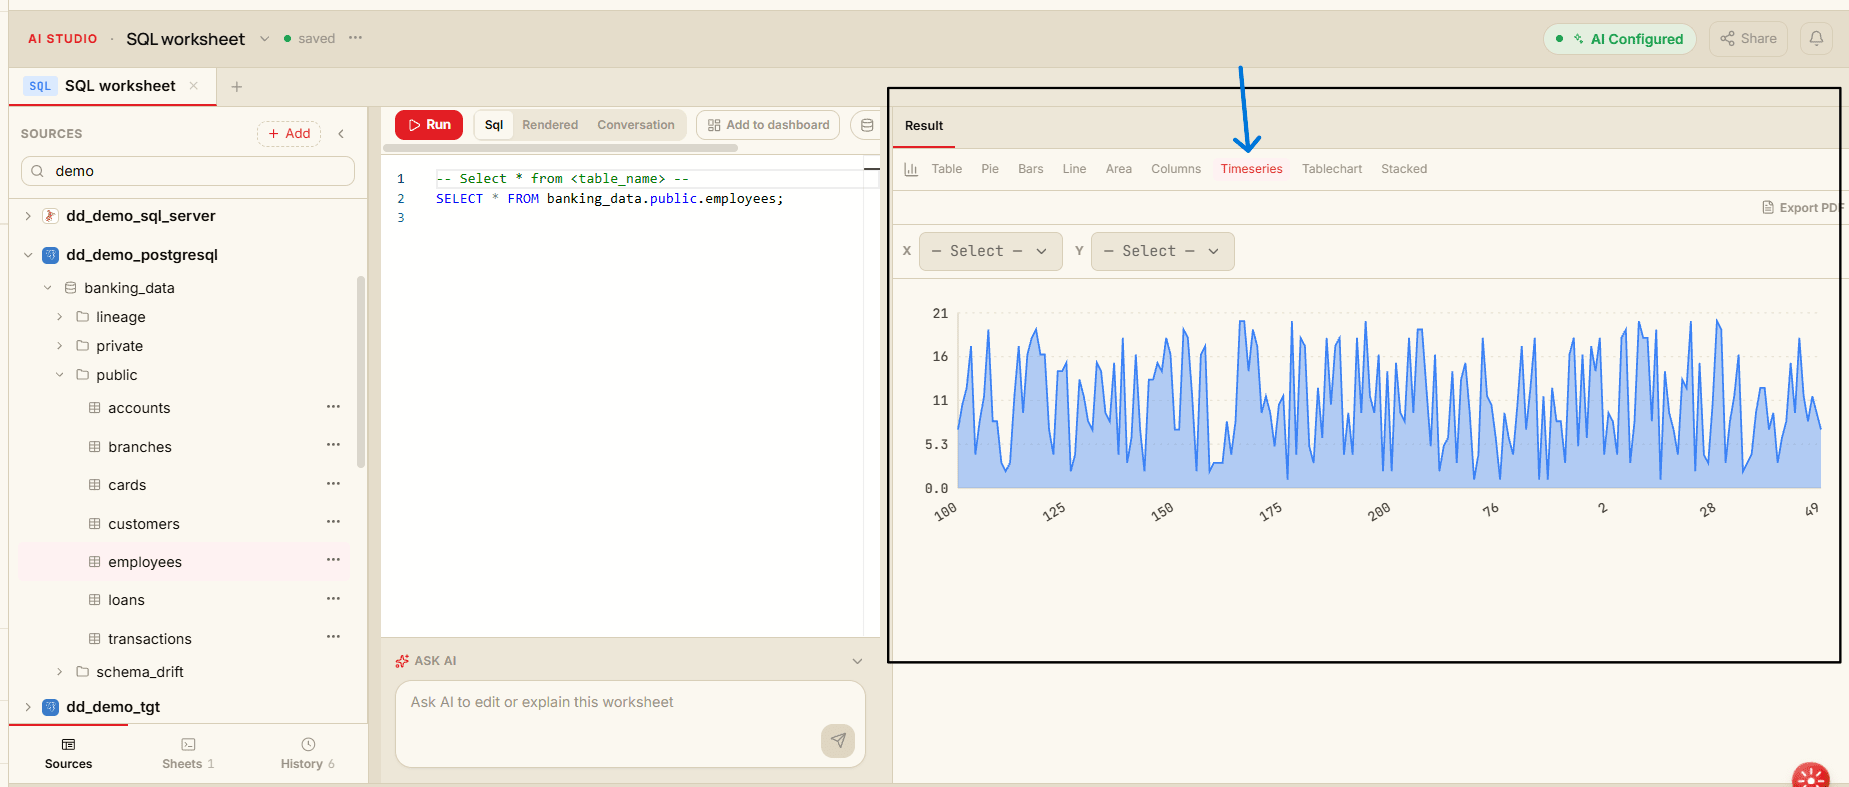This screenshot has width=1849, height=787.
Task: Collapse the public folder
Action: 59,375
